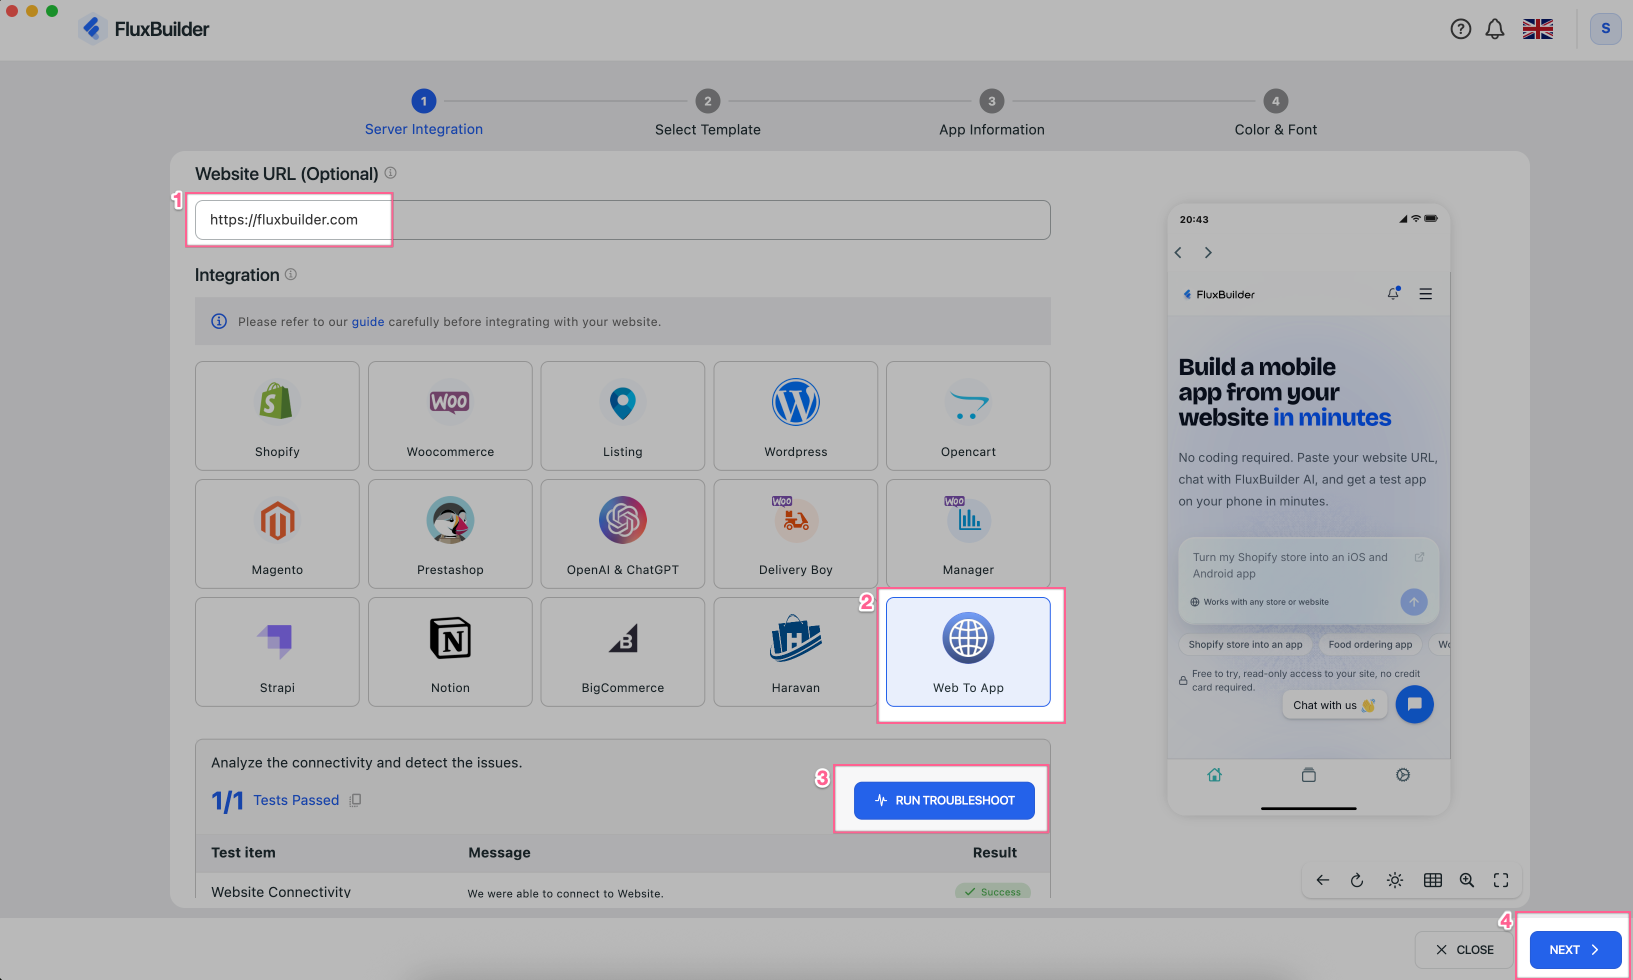The height and width of the screenshot is (980, 1633).
Task: Pick the BigCommerce integration
Action: (623, 652)
